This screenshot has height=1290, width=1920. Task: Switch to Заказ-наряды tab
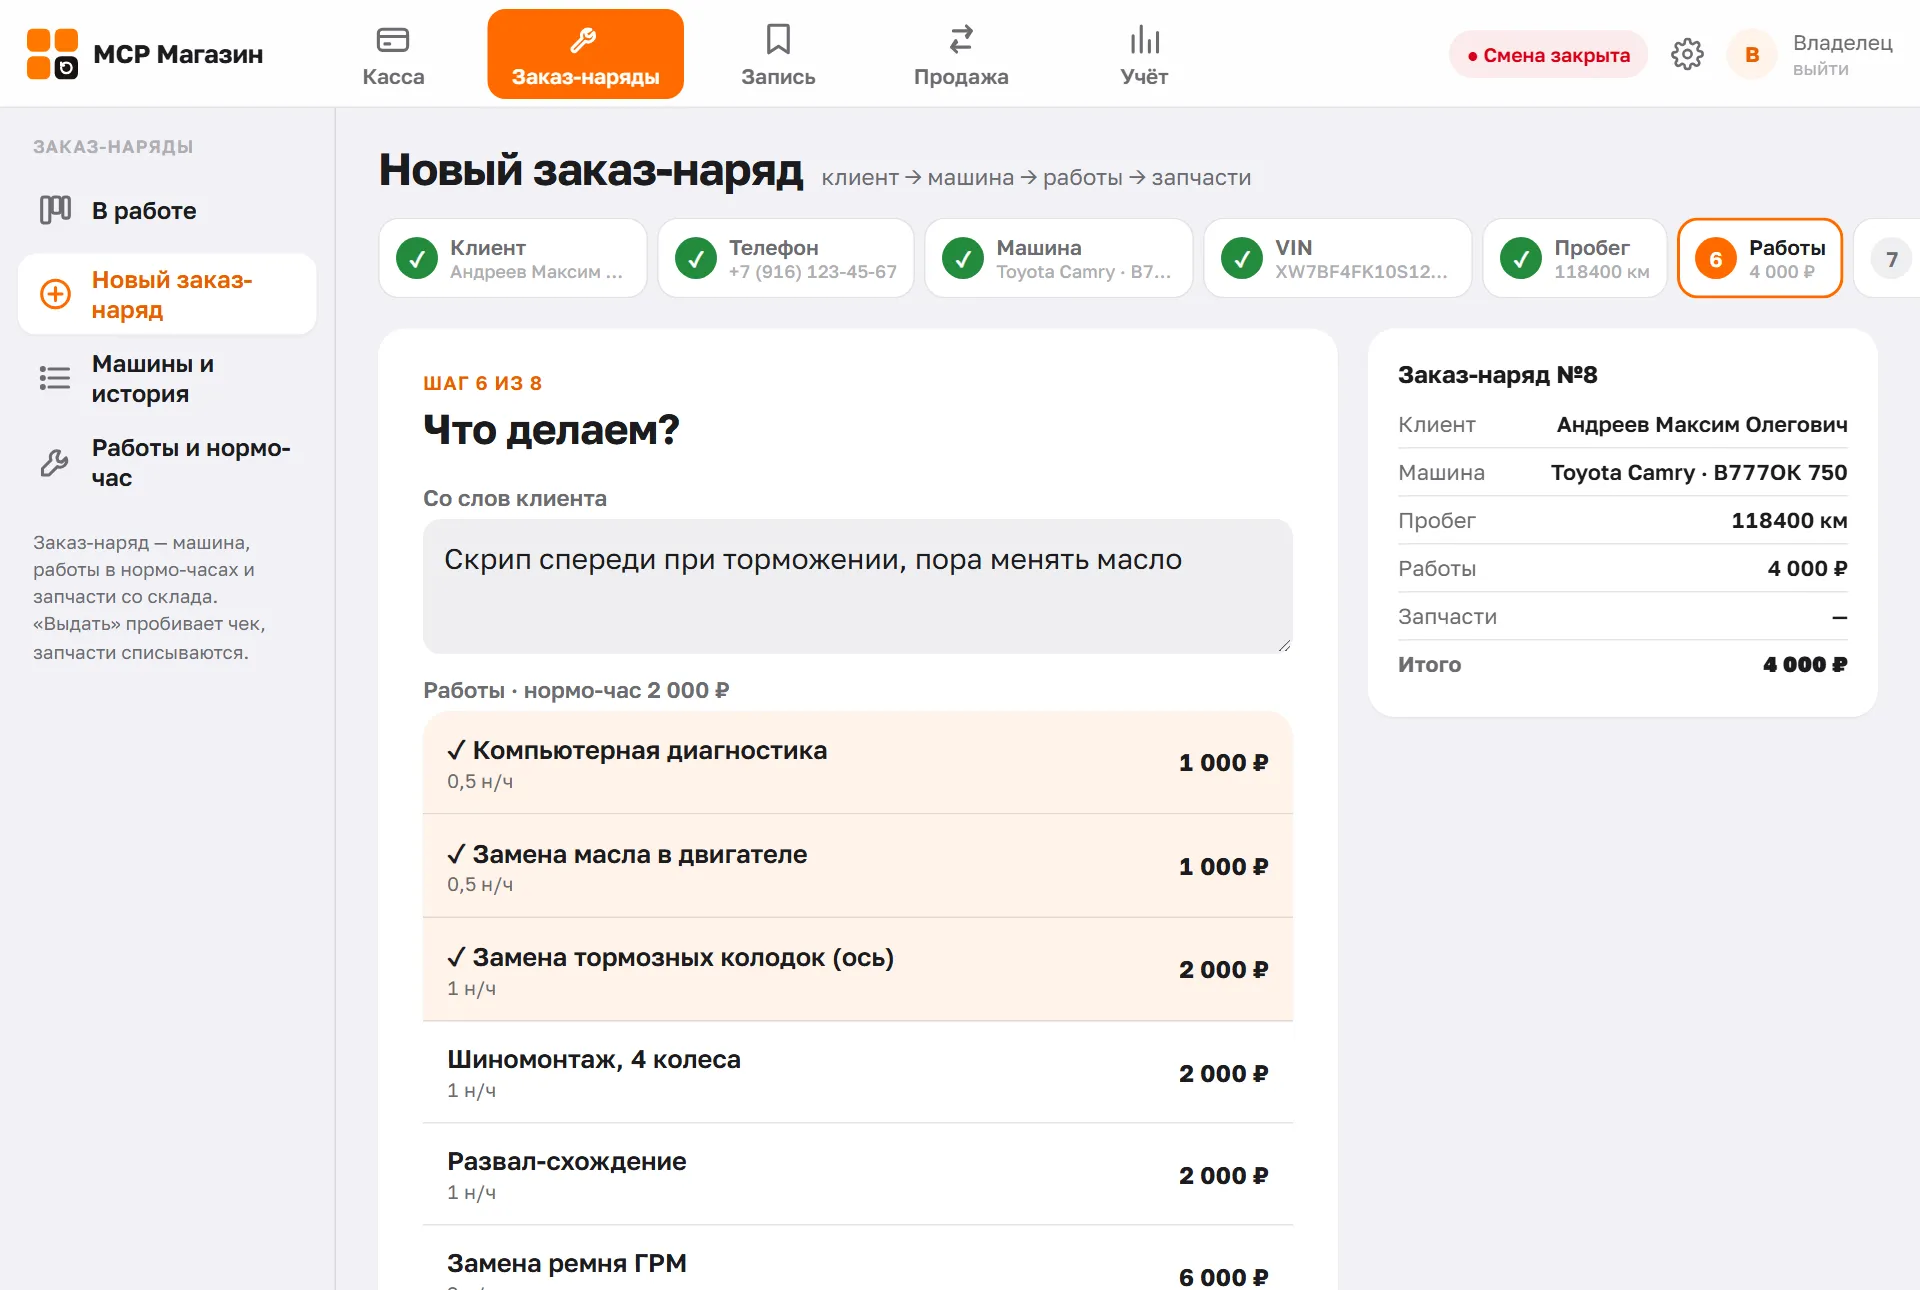click(585, 54)
